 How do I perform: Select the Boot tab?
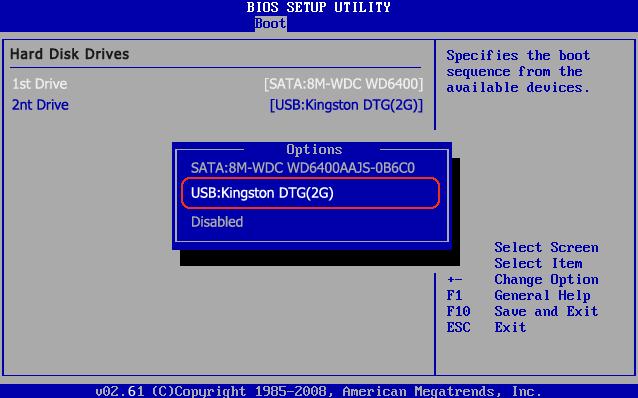[x=271, y=23]
